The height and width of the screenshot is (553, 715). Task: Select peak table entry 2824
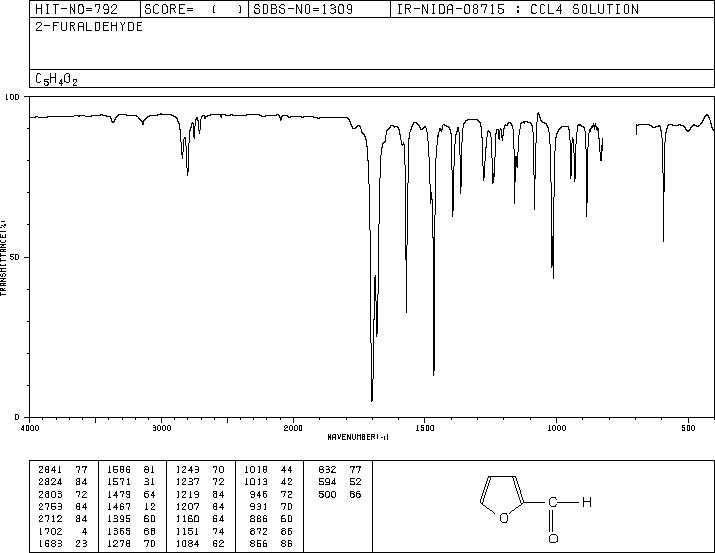coord(51,482)
